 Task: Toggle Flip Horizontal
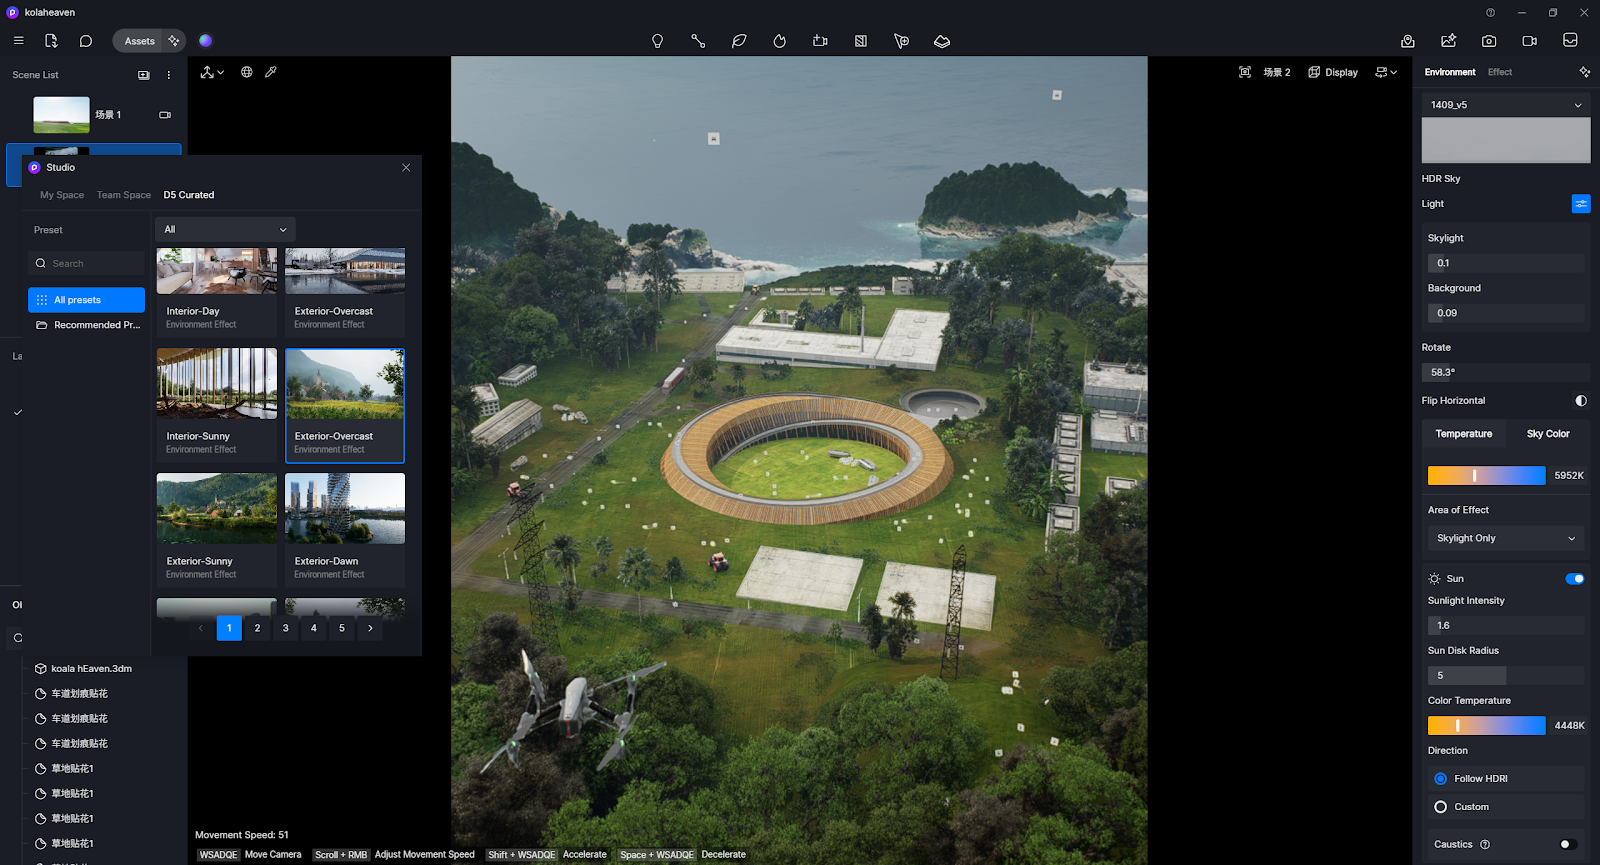pos(1581,401)
